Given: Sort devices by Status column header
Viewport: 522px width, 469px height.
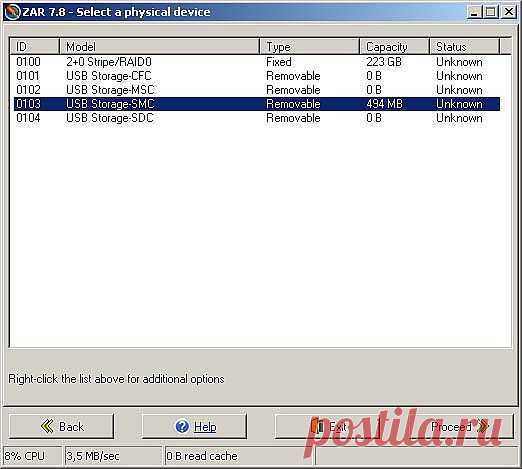Looking at the screenshot, I should point(465,46).
